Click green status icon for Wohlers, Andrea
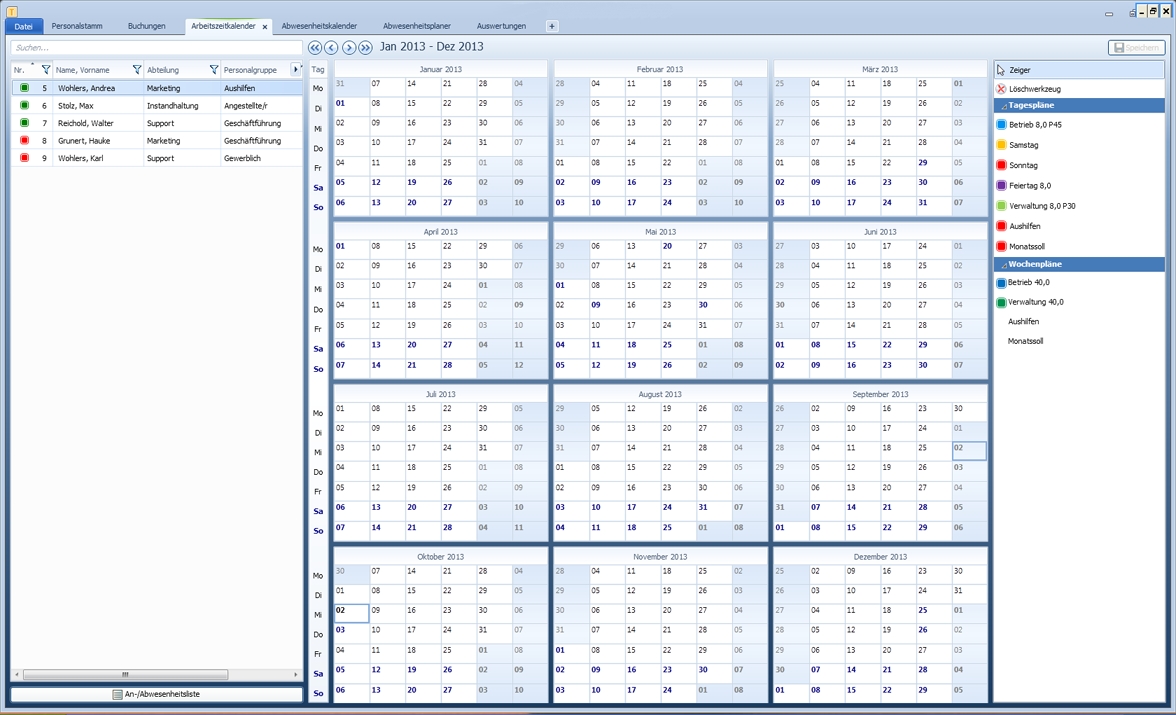Image resolution: width=1176 pixels, height=715 pixels. [x=24, y=88]
